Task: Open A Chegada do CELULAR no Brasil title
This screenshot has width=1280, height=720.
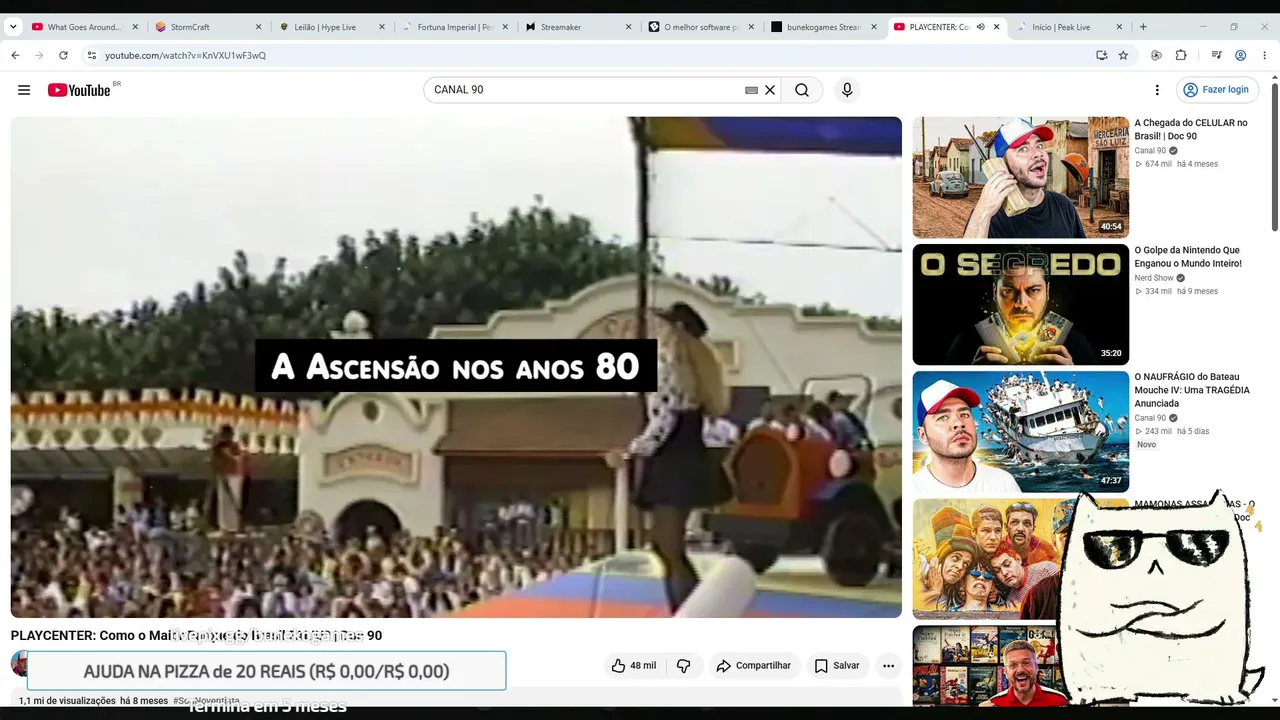Action: click(1190, 129)
